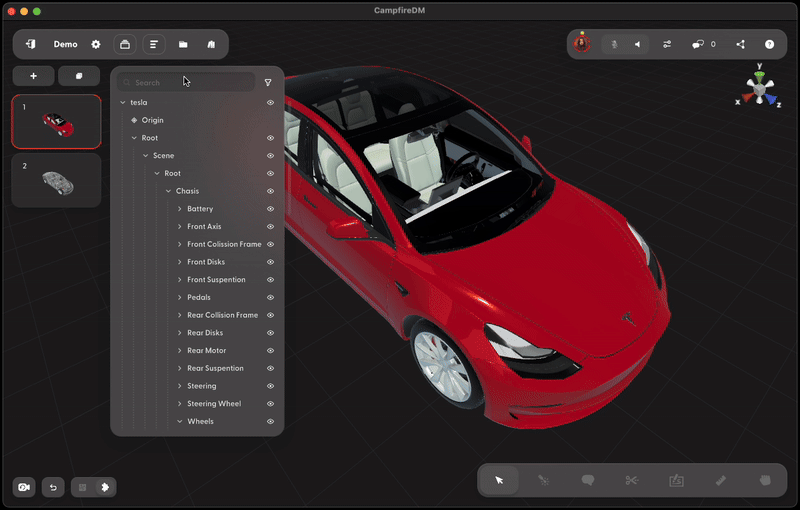Toggle eye icon for Steering Wheel
The width and height of the screenshot is (800, 510).
coord(270,404)
